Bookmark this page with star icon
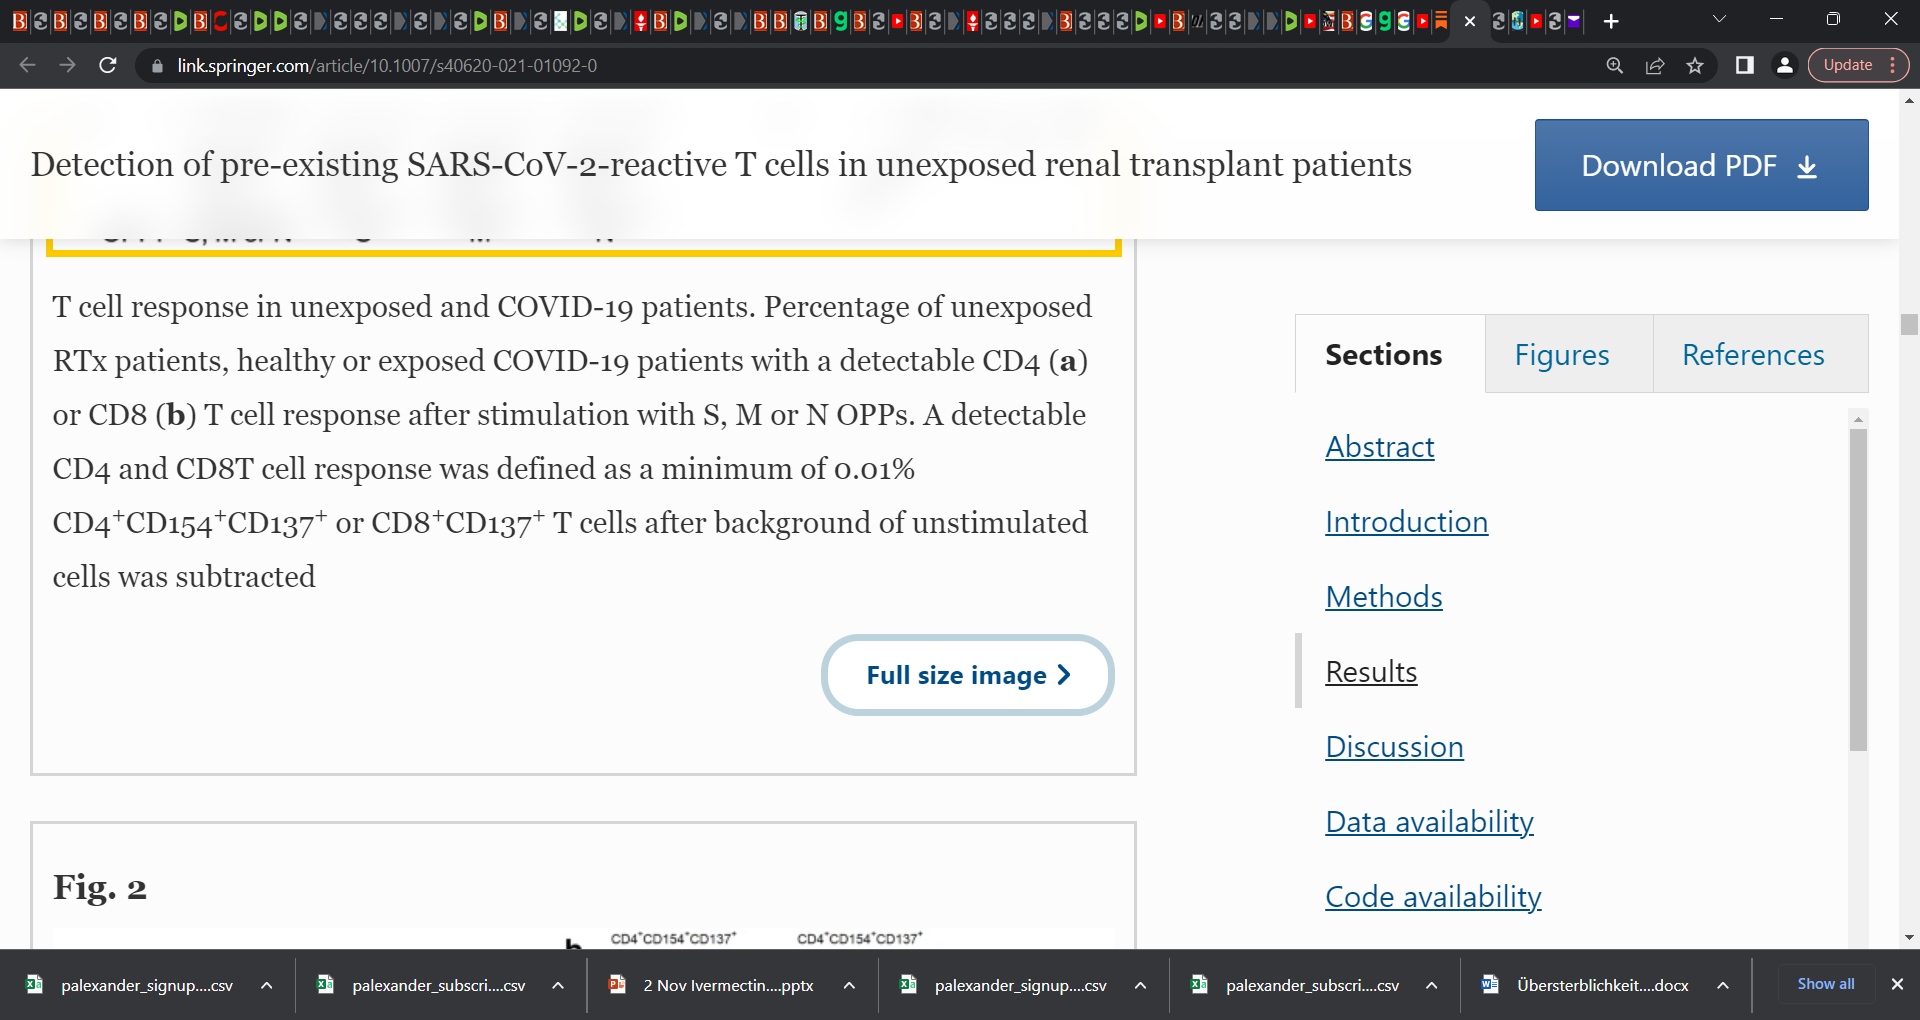1920x1020 pixels. click(x=1695, y=66)
